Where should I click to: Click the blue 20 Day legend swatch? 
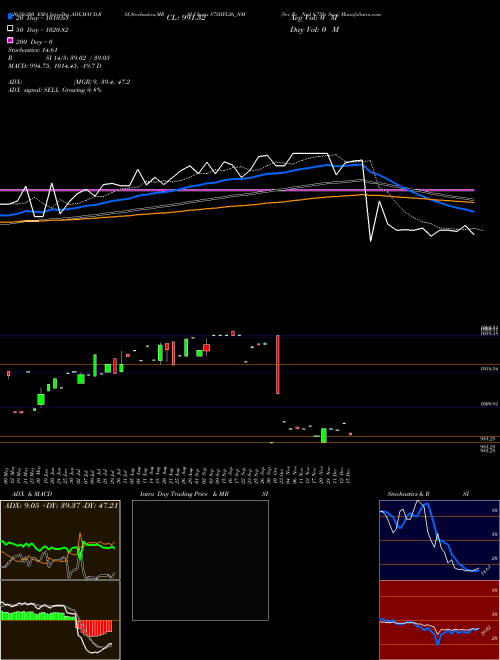pyautogui.click(x=11, y=18)
